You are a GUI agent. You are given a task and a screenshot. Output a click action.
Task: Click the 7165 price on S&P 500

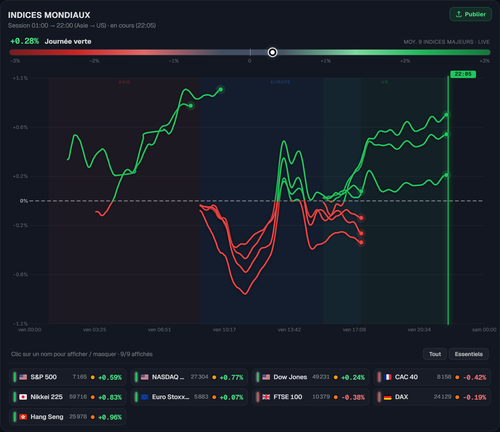click(80, 377)
